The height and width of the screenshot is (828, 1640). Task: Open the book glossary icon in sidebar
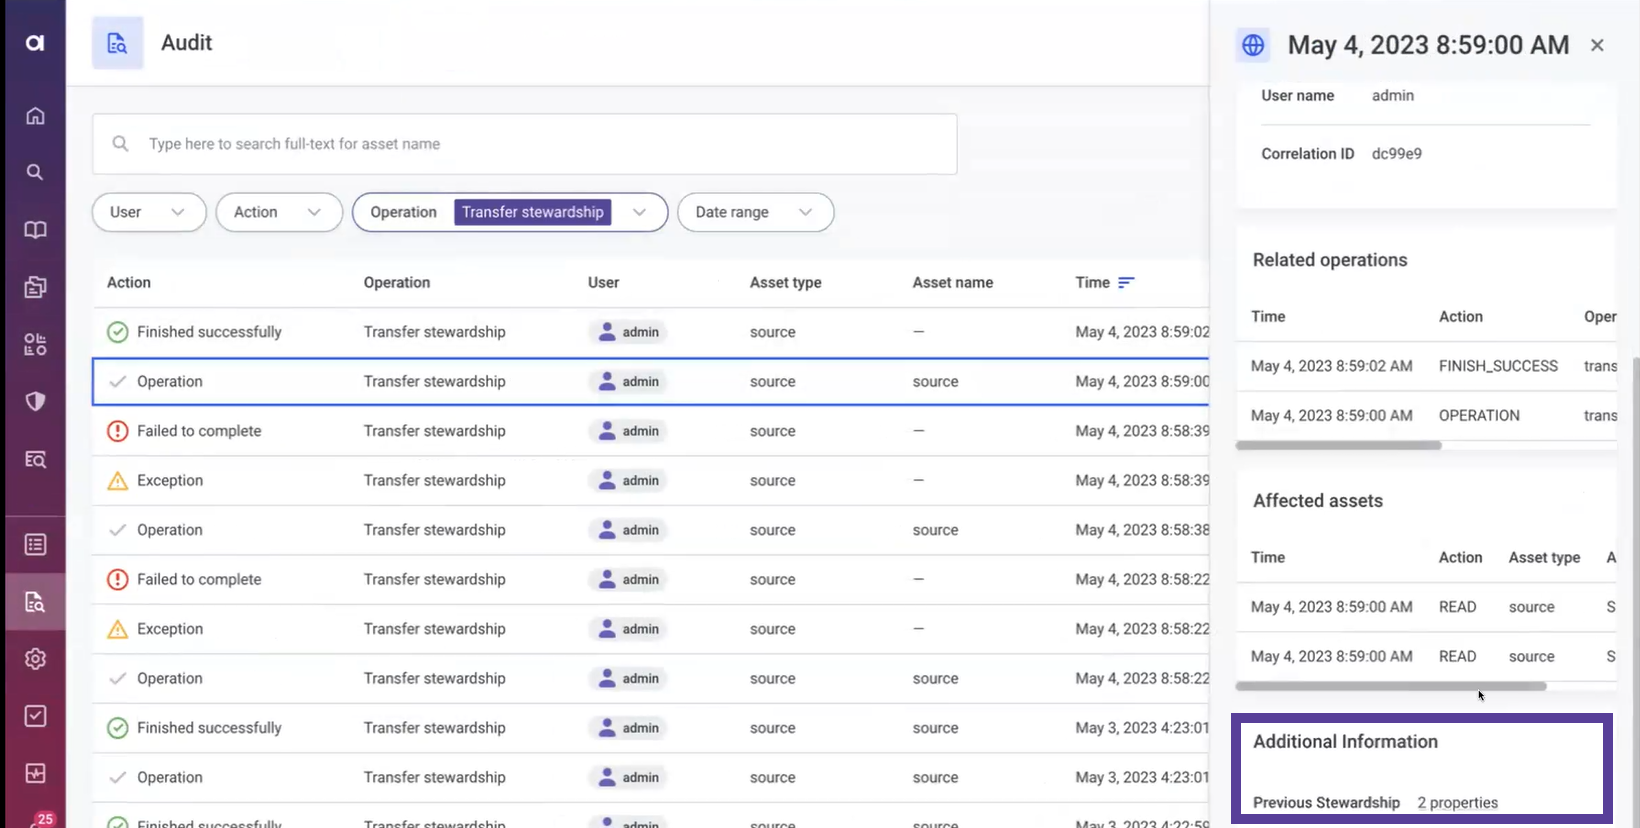coord(35,230)
